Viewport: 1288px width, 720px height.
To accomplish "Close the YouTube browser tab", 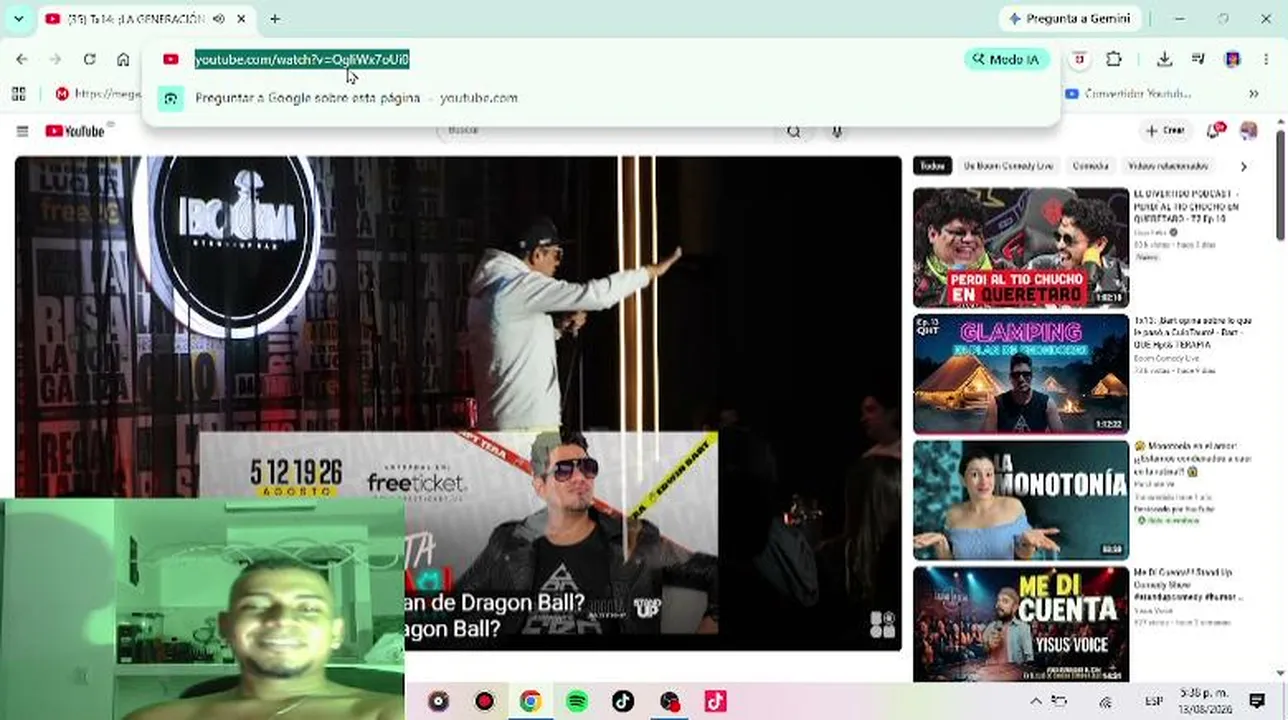I will [242, 18].
